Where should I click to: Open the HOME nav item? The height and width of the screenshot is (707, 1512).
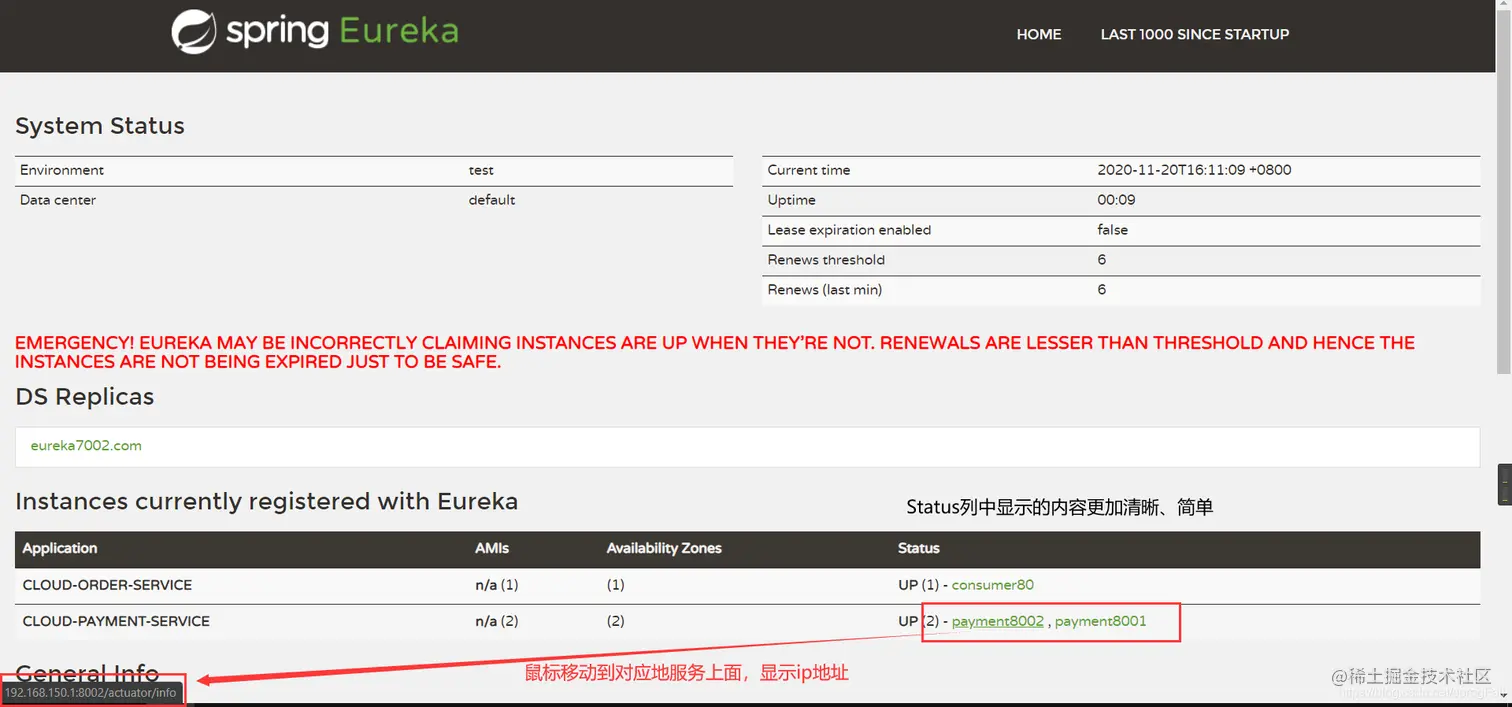click(x=1039, y=34)
